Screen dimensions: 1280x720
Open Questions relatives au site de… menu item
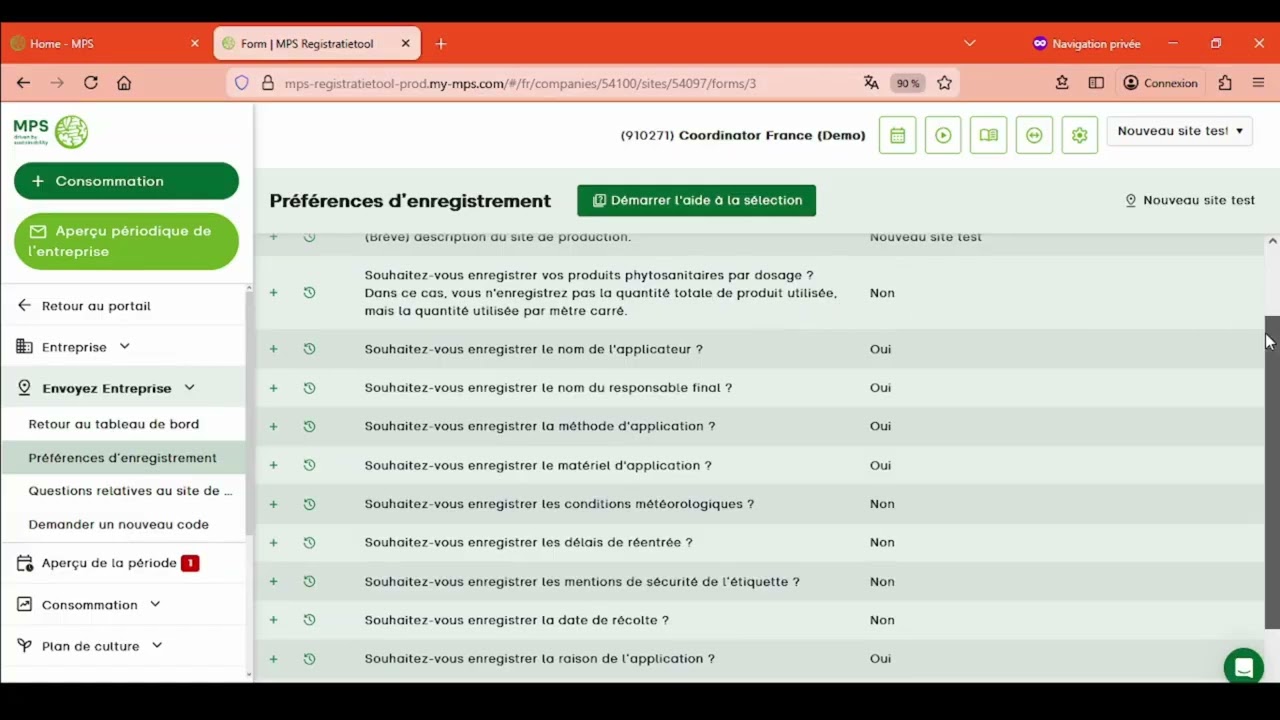click(x=130, y=491)
